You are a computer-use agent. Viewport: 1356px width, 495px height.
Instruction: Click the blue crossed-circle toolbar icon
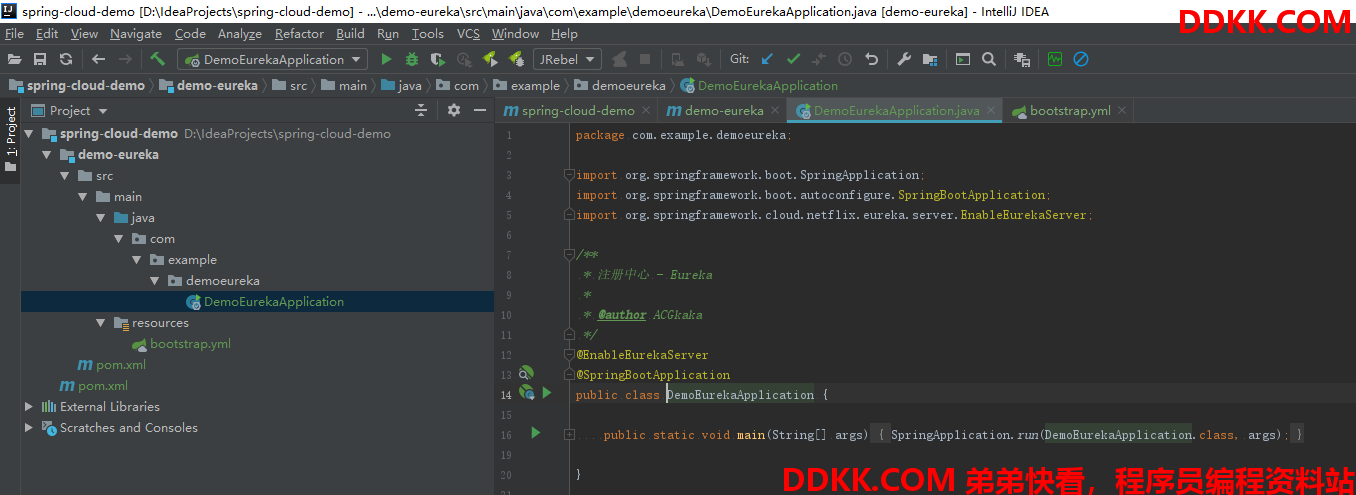(x=1081, y=60)
